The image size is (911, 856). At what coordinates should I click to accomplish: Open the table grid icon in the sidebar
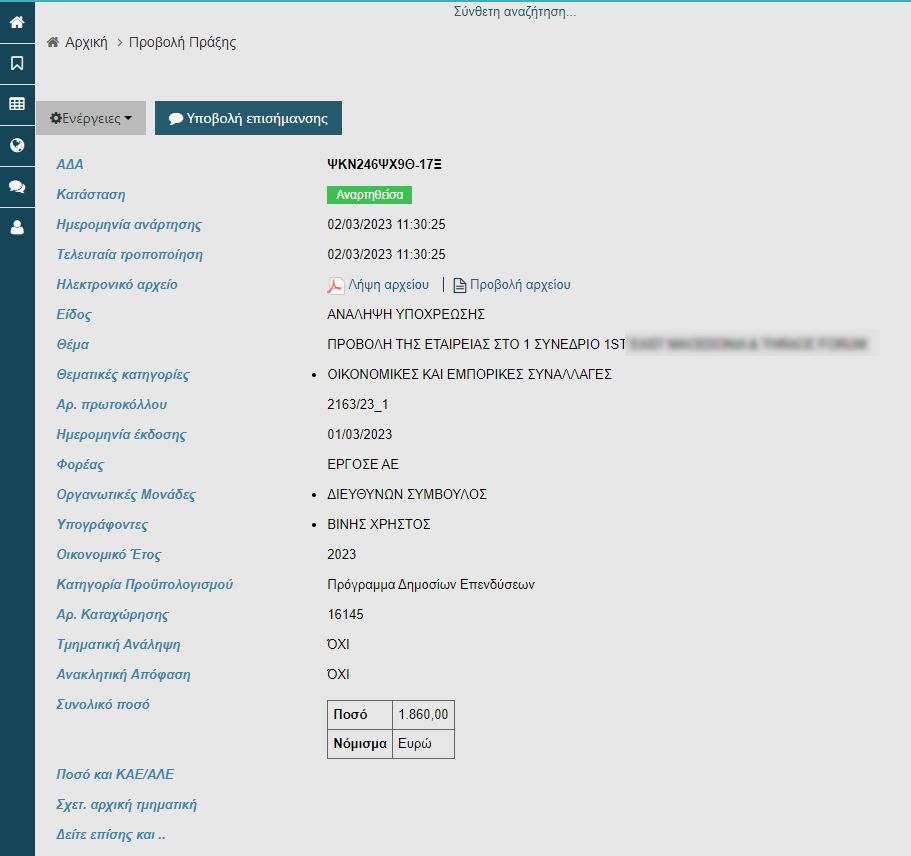(x=17, y=104)
